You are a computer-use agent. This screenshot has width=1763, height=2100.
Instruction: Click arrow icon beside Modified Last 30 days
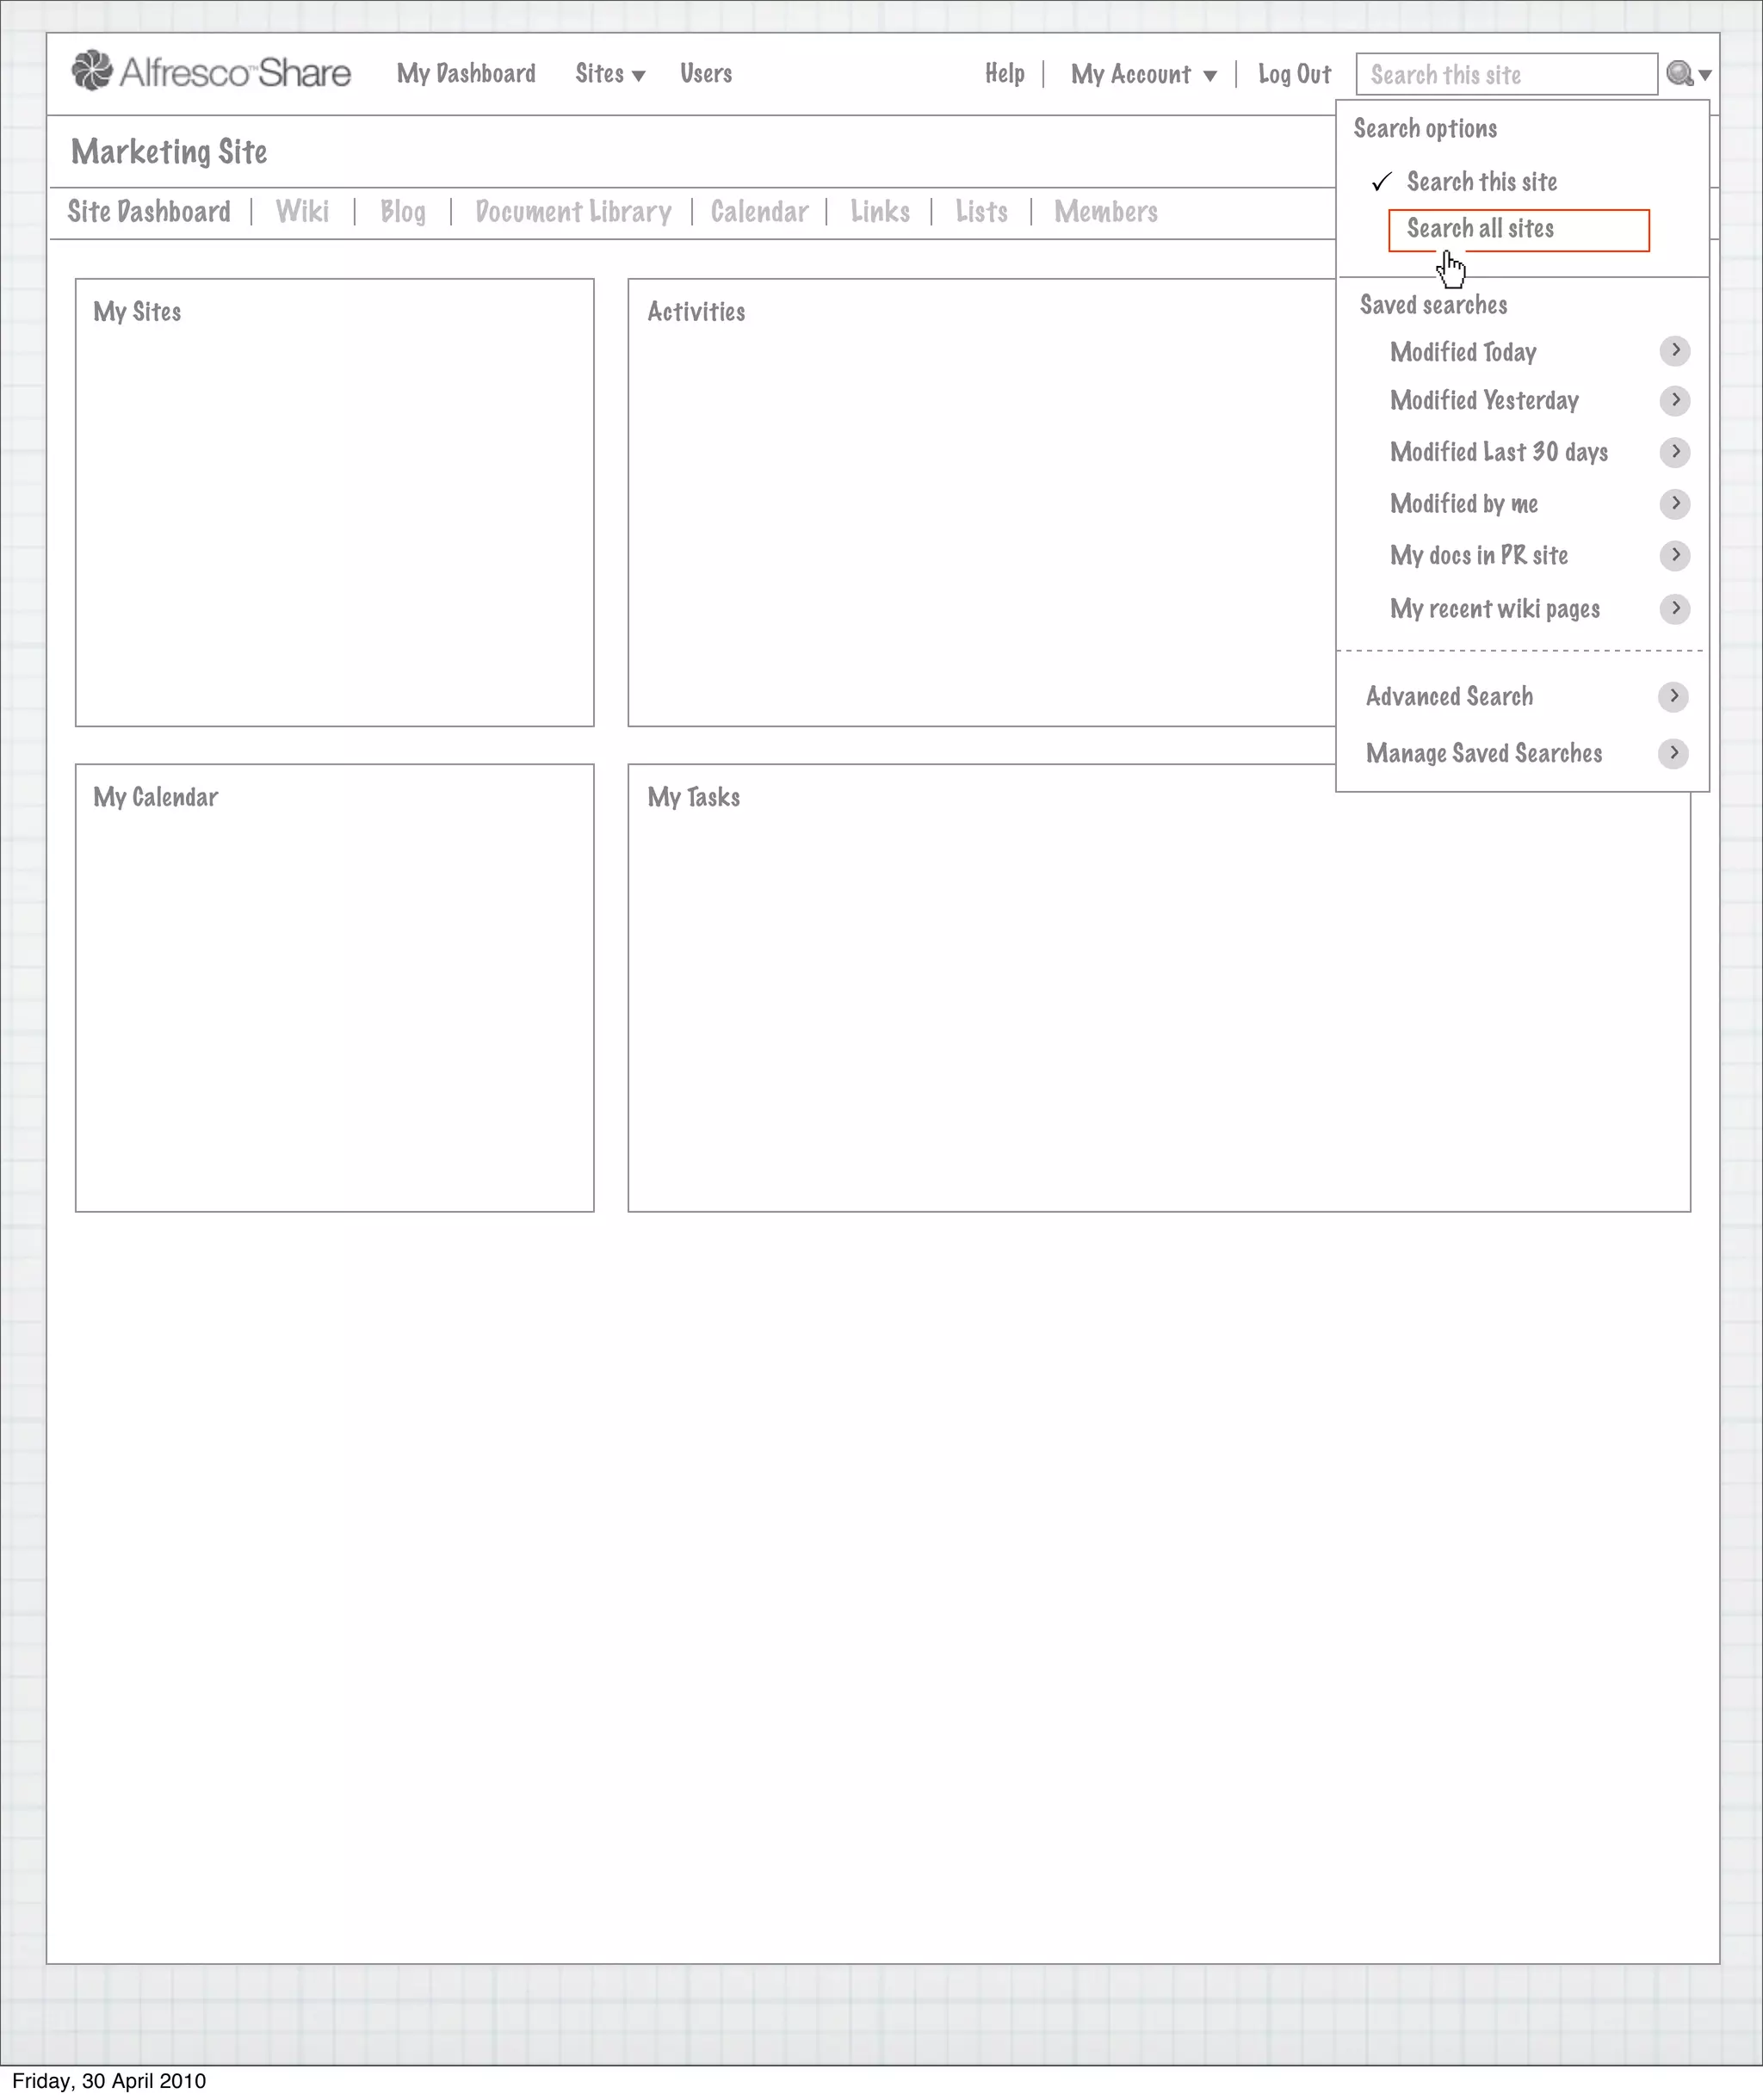coord(1675,452)
